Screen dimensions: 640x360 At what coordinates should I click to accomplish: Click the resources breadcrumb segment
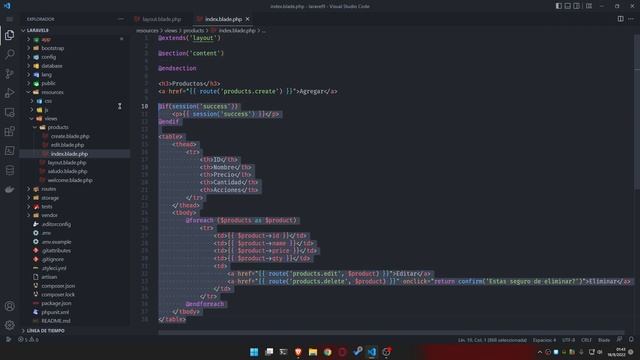147,31
